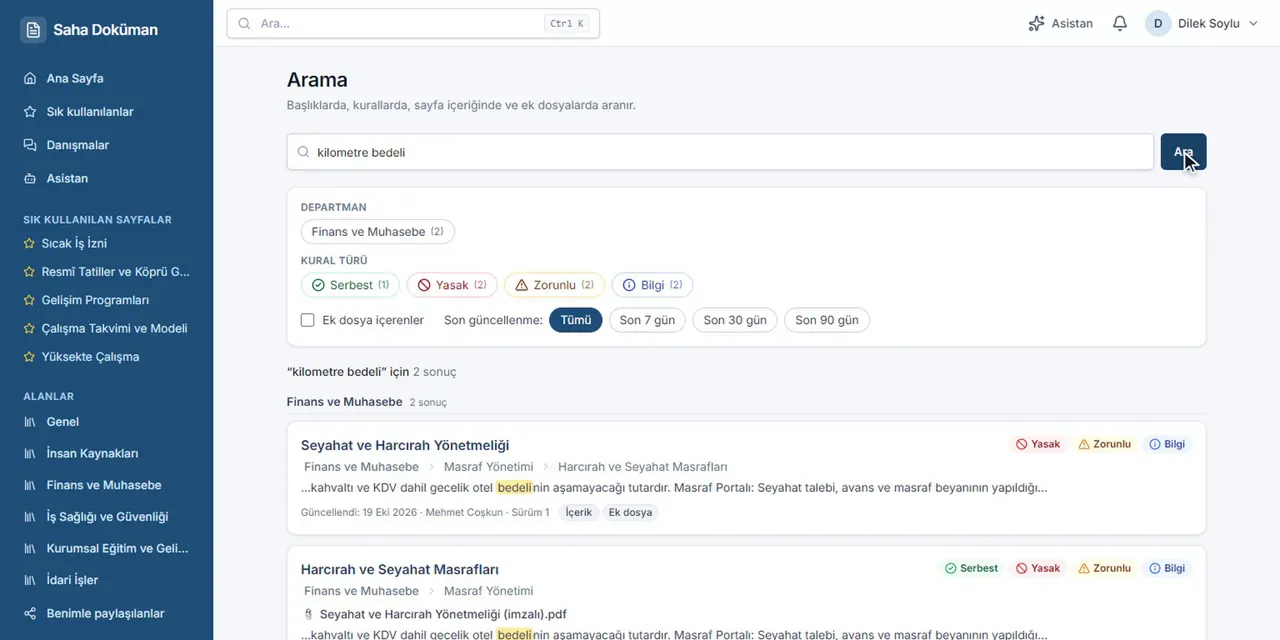Viewport: 1280px width, 640px height.
Task: Open İş Sağlığı ve Güvenliği area
Action: [x=106, y=517]
